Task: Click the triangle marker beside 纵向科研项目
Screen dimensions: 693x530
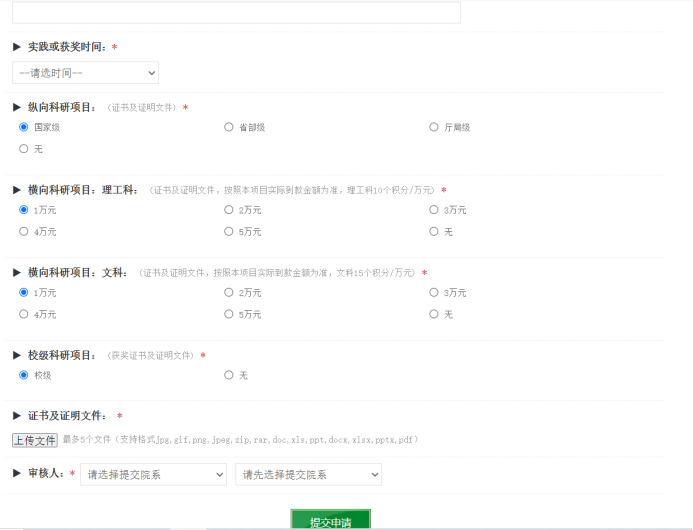Action: pyautogui.click(x=17, y=107)
